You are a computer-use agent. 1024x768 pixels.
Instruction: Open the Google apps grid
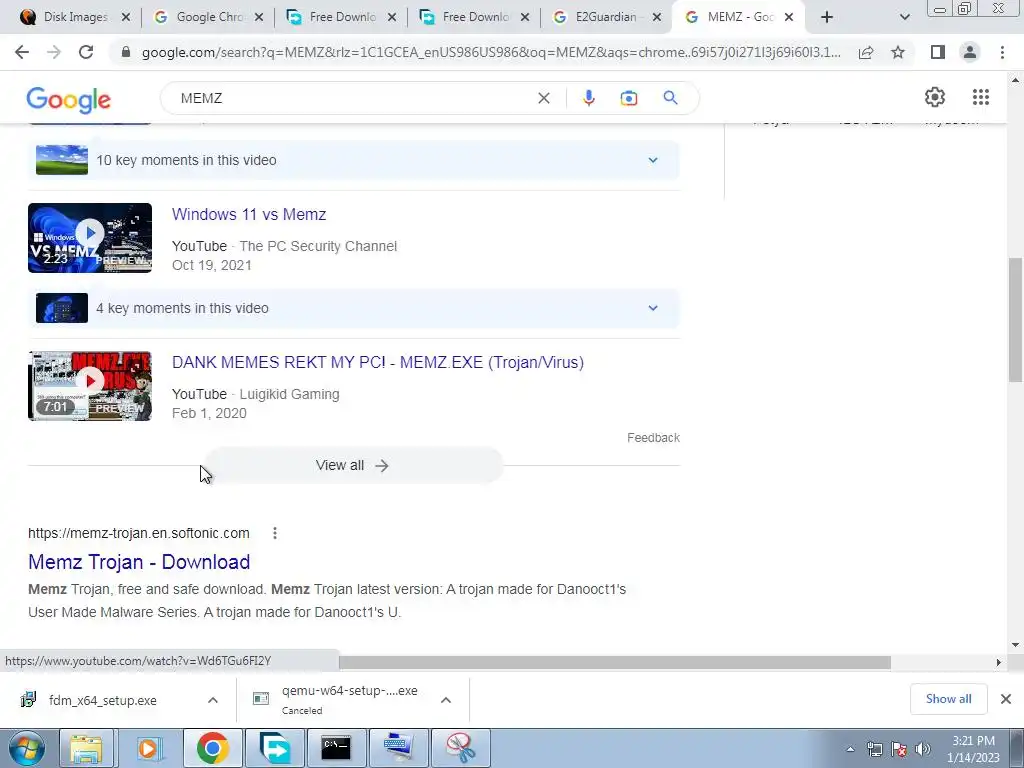pyautogui.click(x=980, y=97)
